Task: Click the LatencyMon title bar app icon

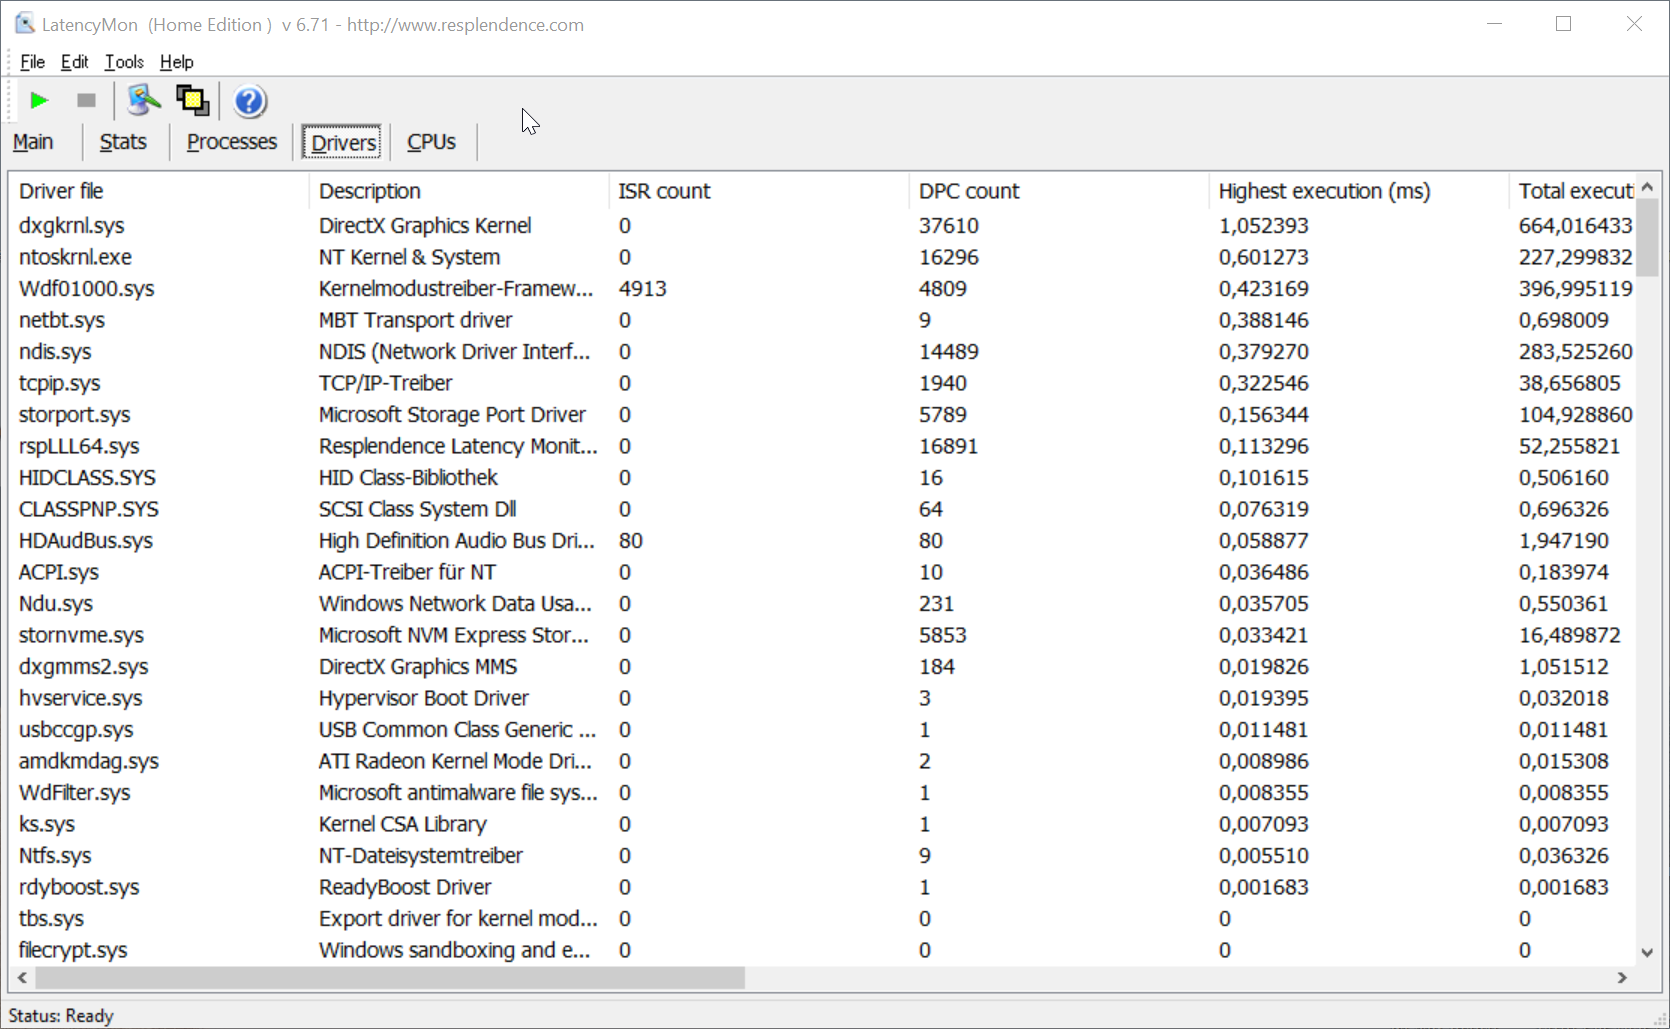Action: [x=24, y=24]
